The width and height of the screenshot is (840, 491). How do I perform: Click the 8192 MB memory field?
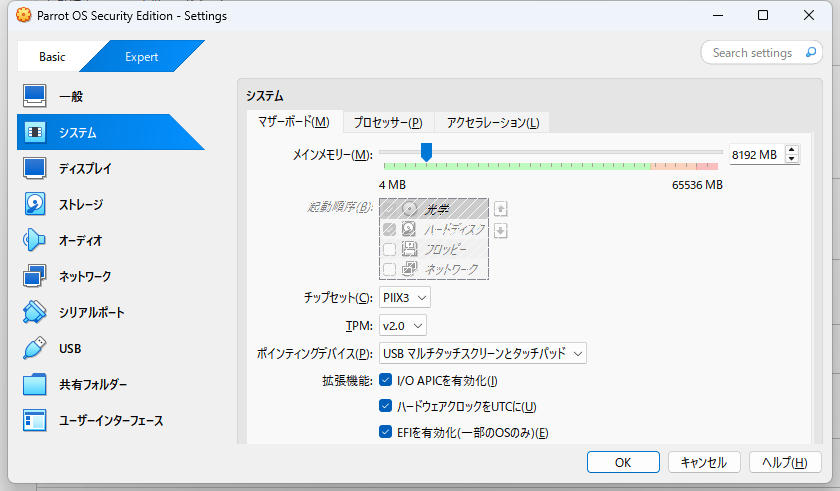click(755, 155)
